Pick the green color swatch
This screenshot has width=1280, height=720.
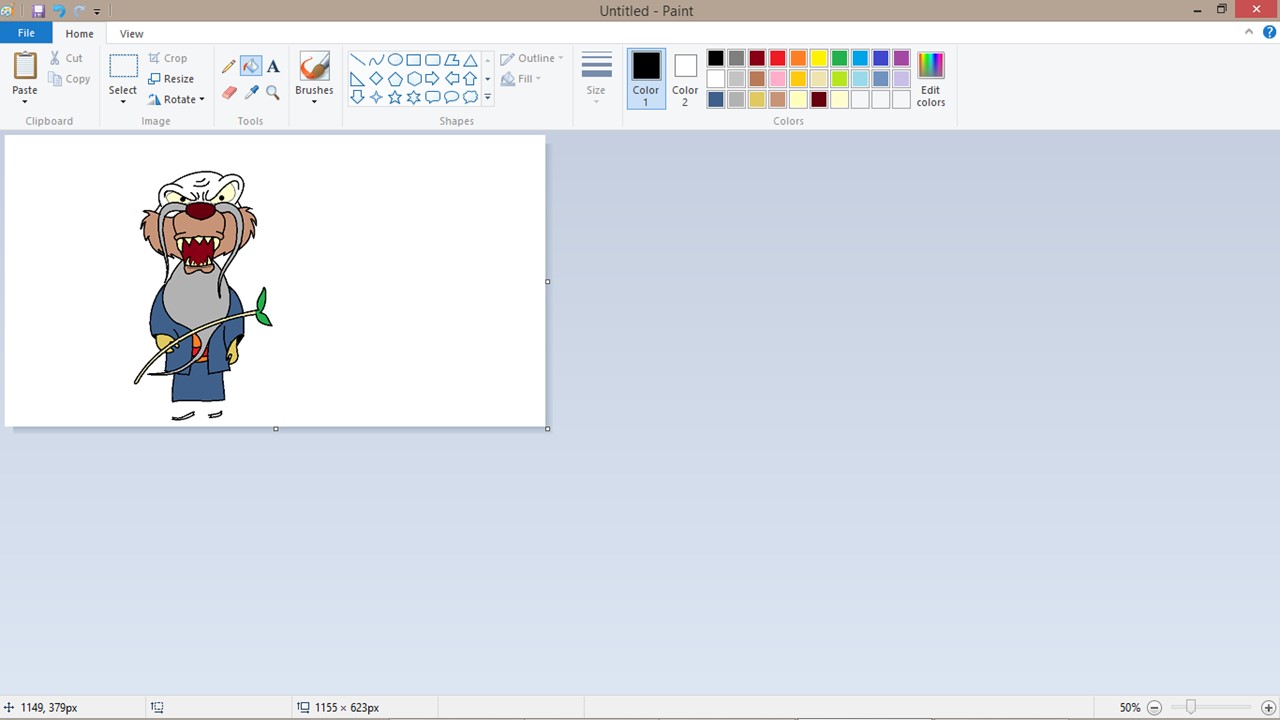tap(840, 58)
